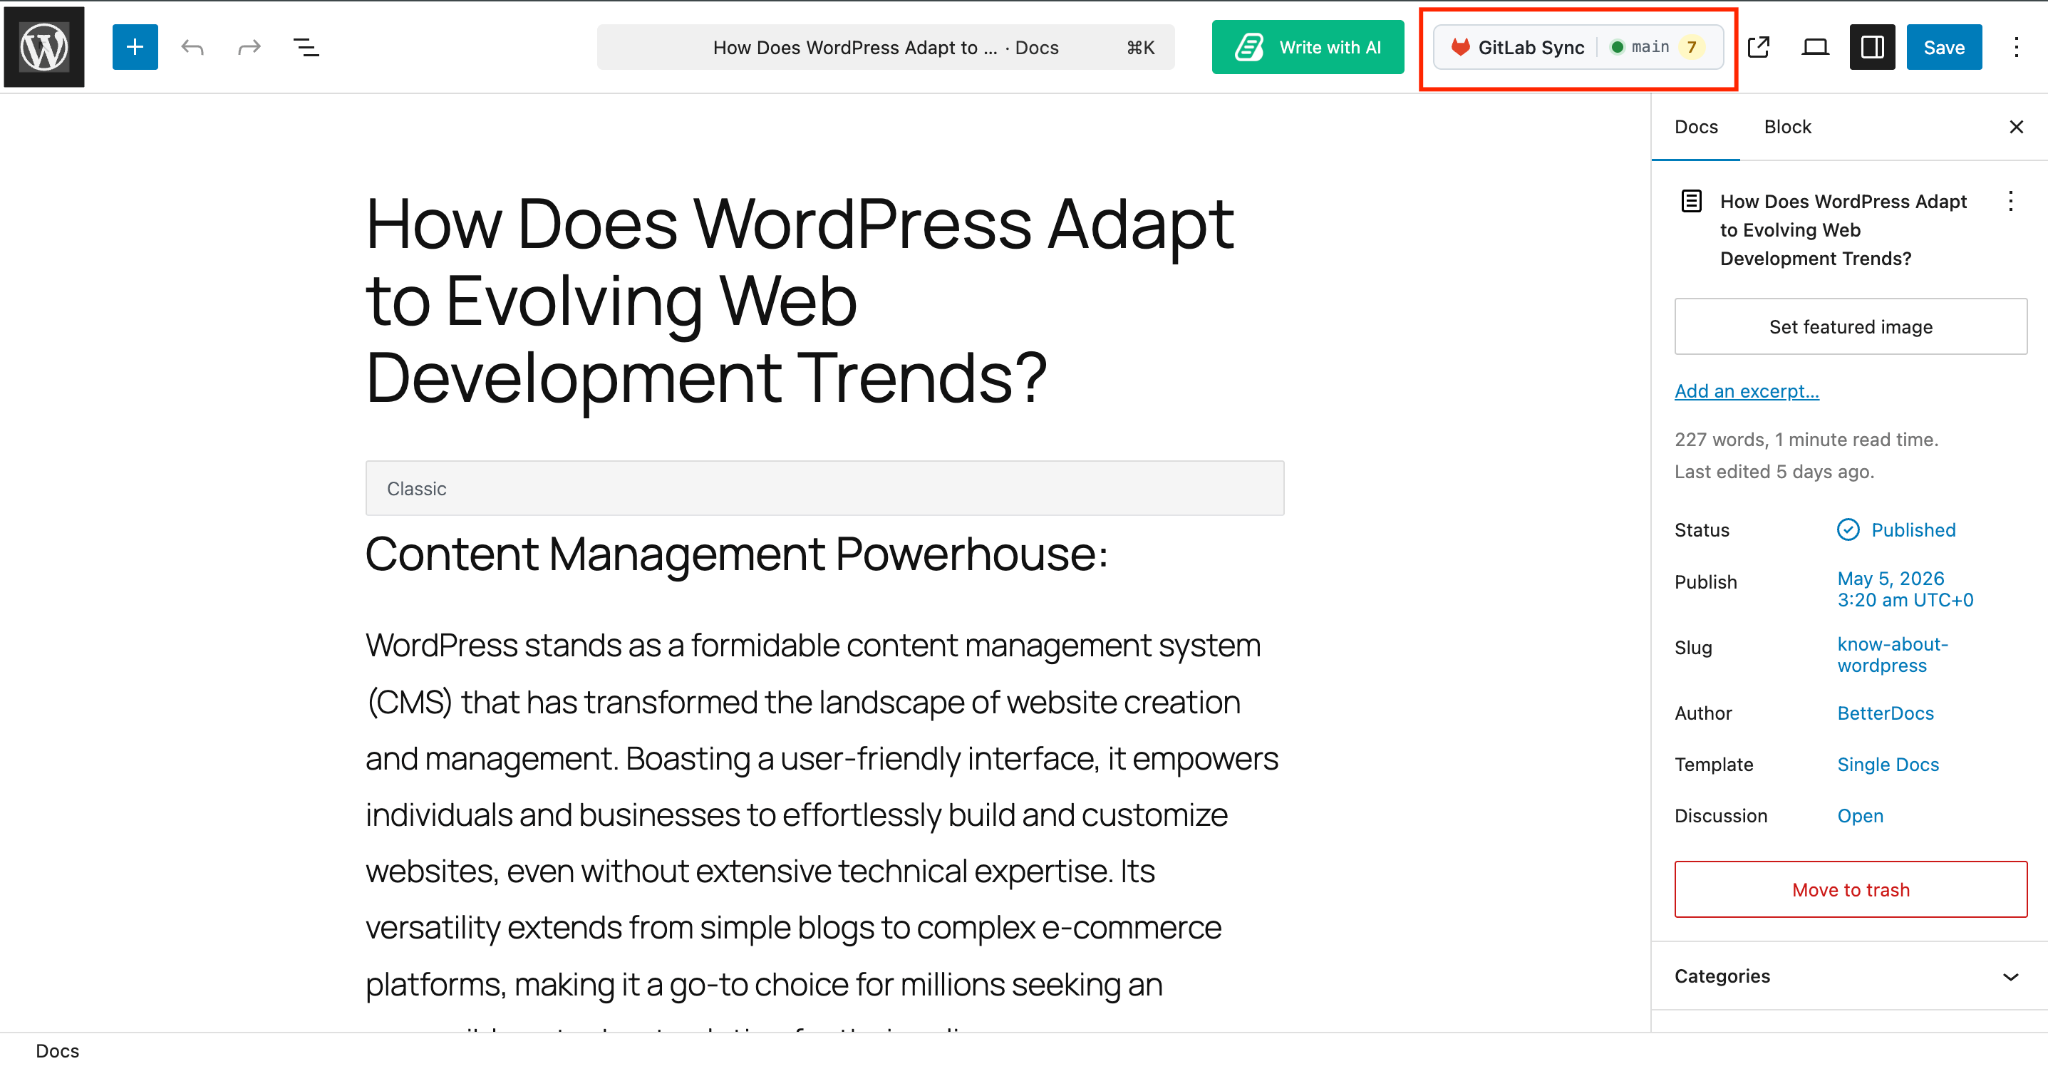Screen dimensions: 2048x1065
Task: Change the Single Docs template
Action: click(1887, 764)
